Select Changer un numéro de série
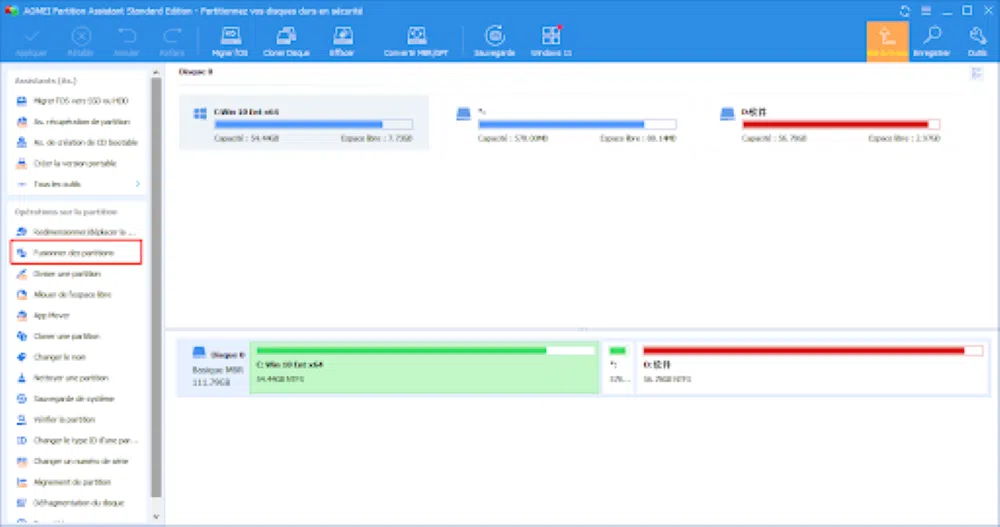 pyautogui.click(x=75, y=461)
